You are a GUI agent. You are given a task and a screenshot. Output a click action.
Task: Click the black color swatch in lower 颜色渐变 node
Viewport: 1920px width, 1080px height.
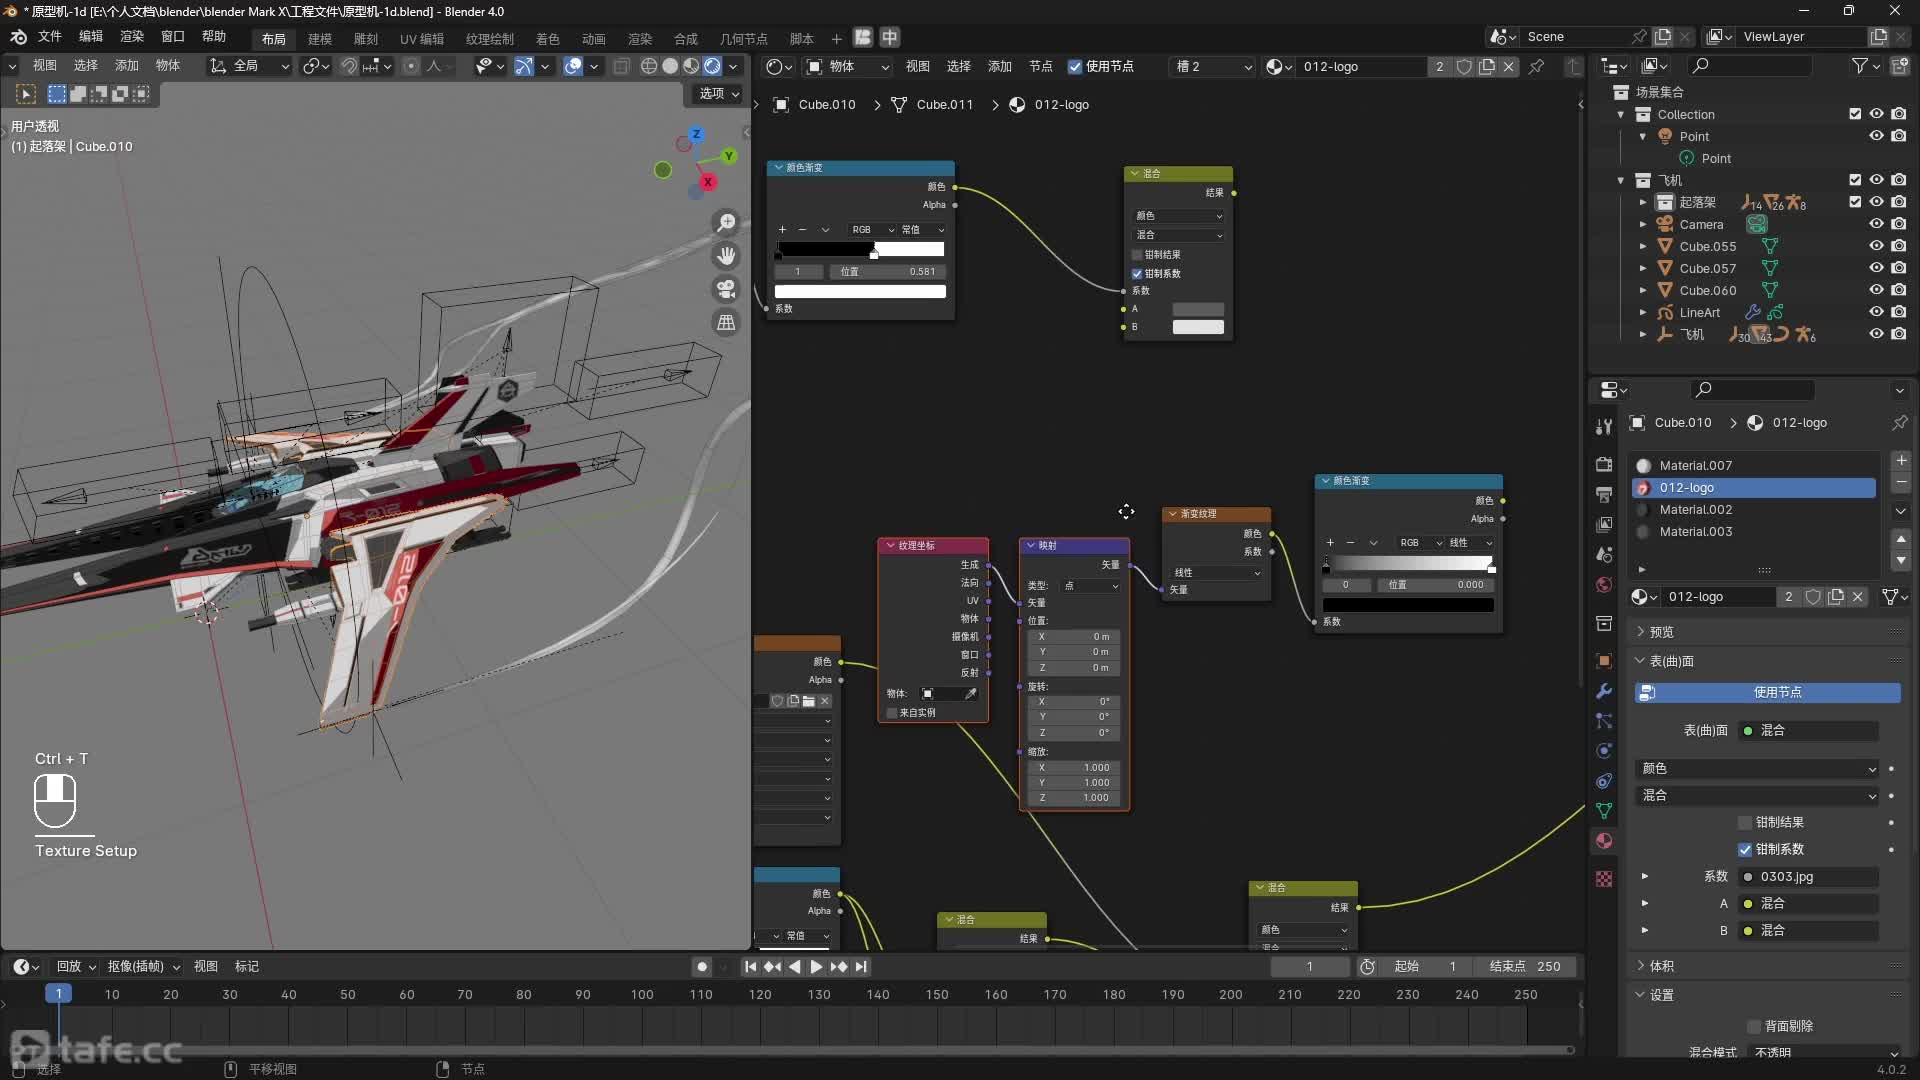tap(1408, 606)
